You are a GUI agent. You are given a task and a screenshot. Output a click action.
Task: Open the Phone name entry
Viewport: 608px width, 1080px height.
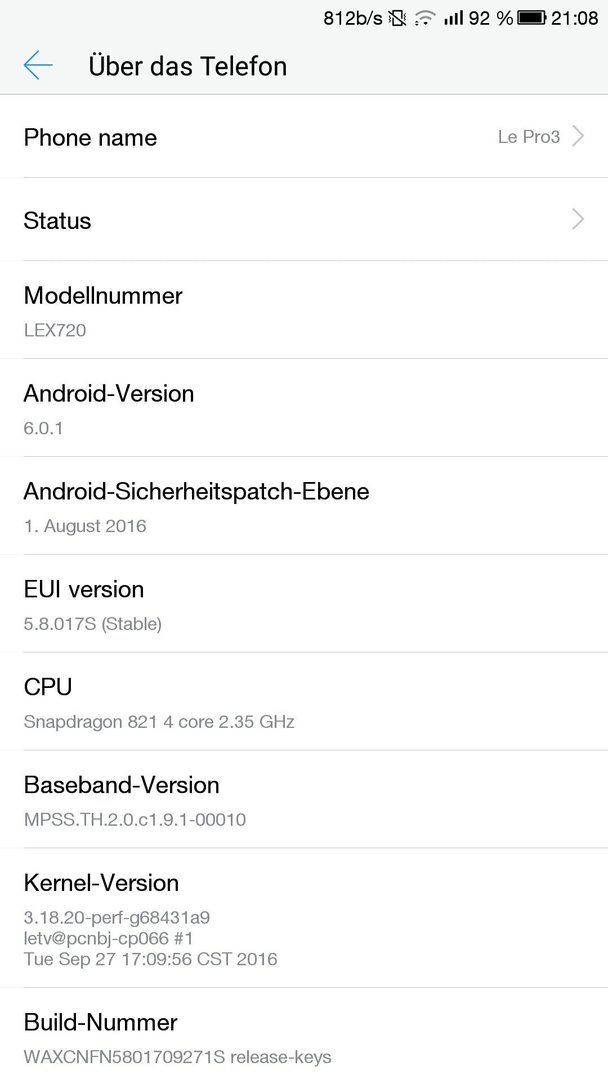(304, 136)
